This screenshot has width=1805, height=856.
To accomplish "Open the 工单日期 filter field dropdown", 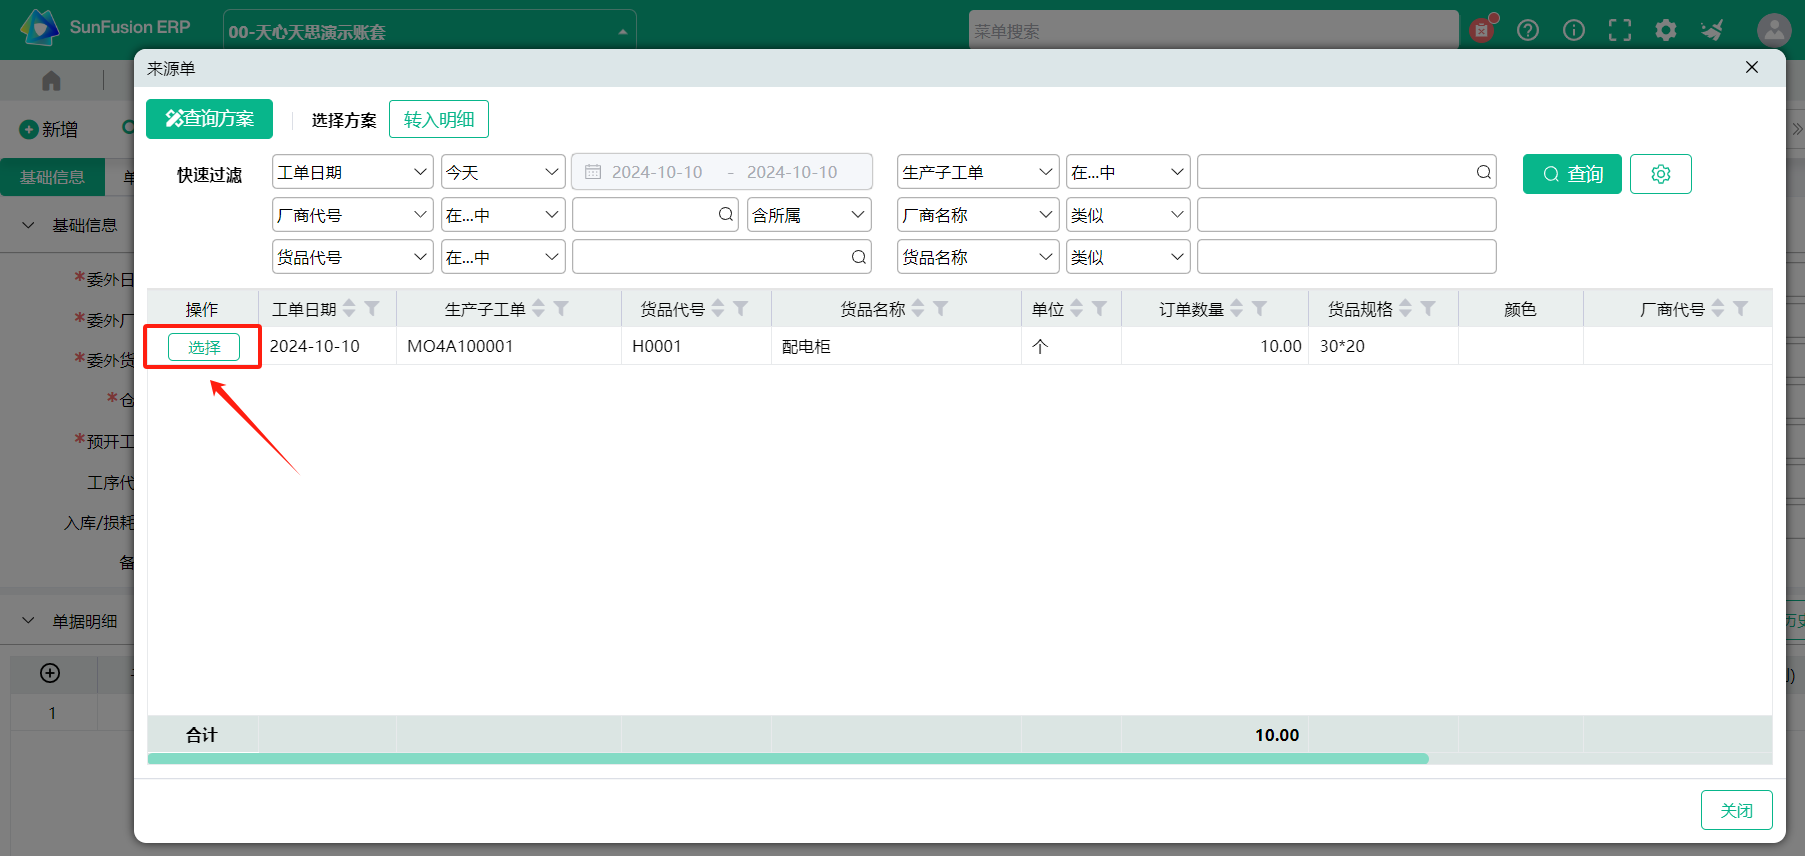I will pos(353,172).
